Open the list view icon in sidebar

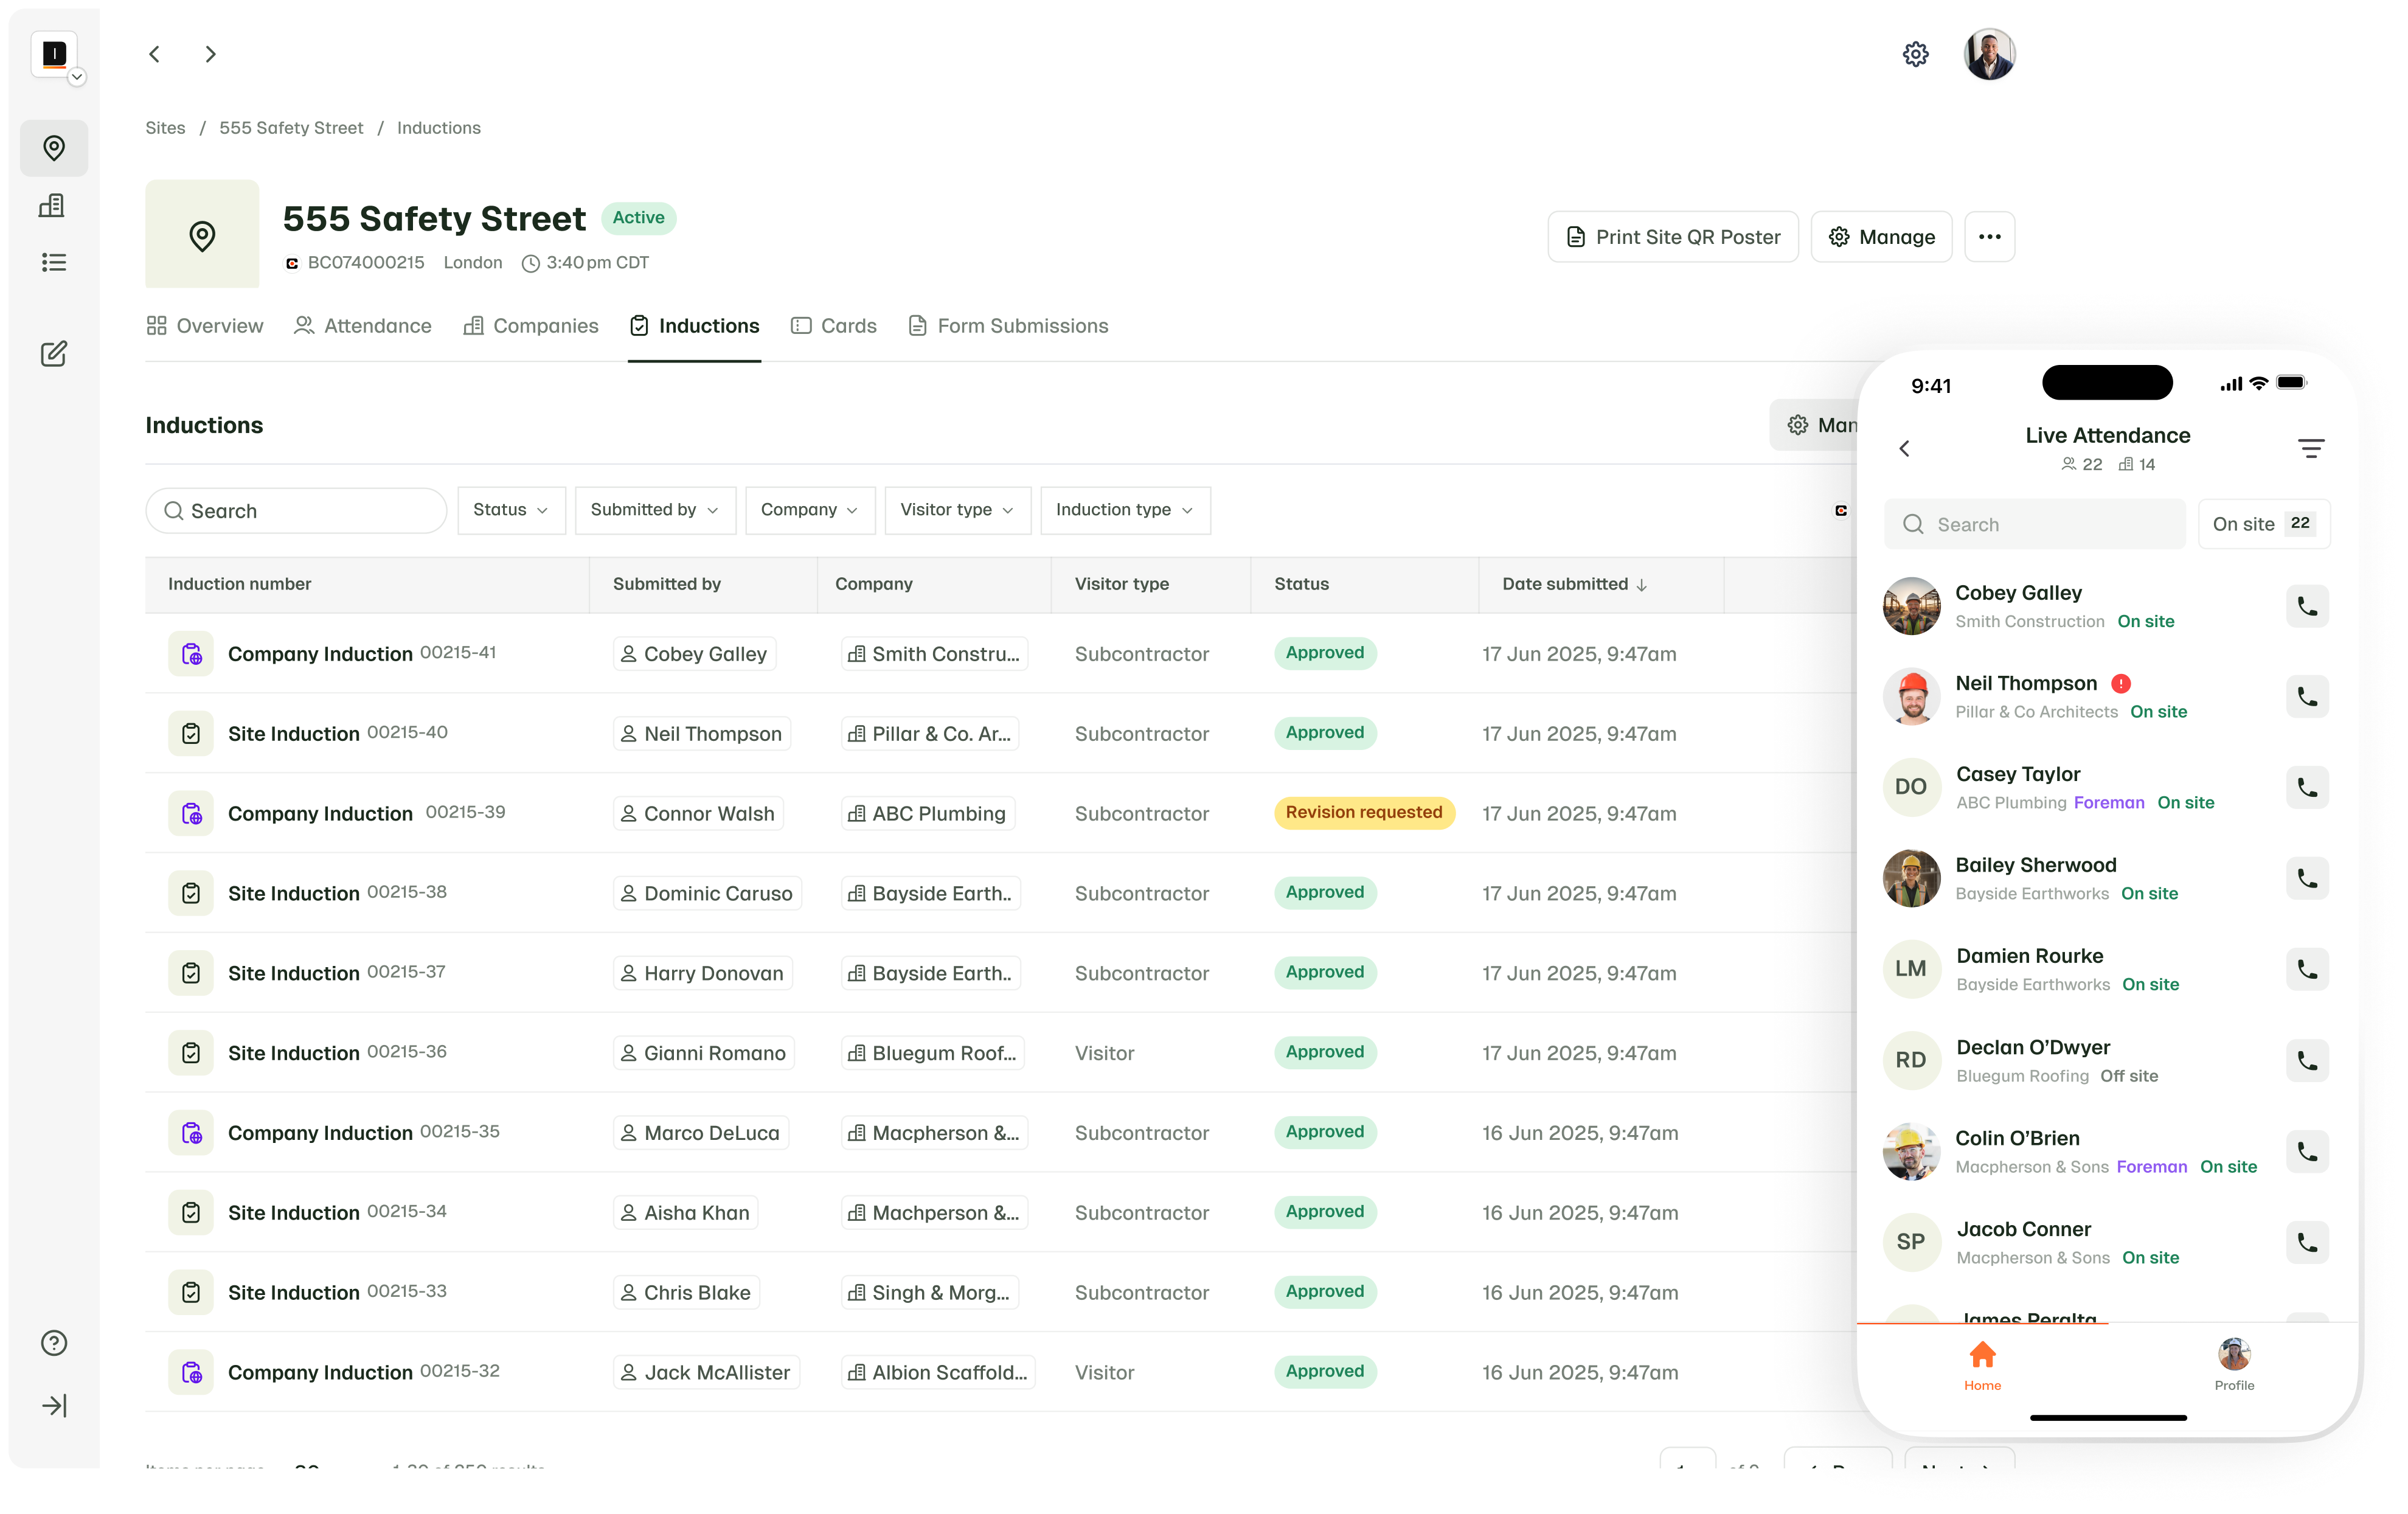(x=54, y=262)
